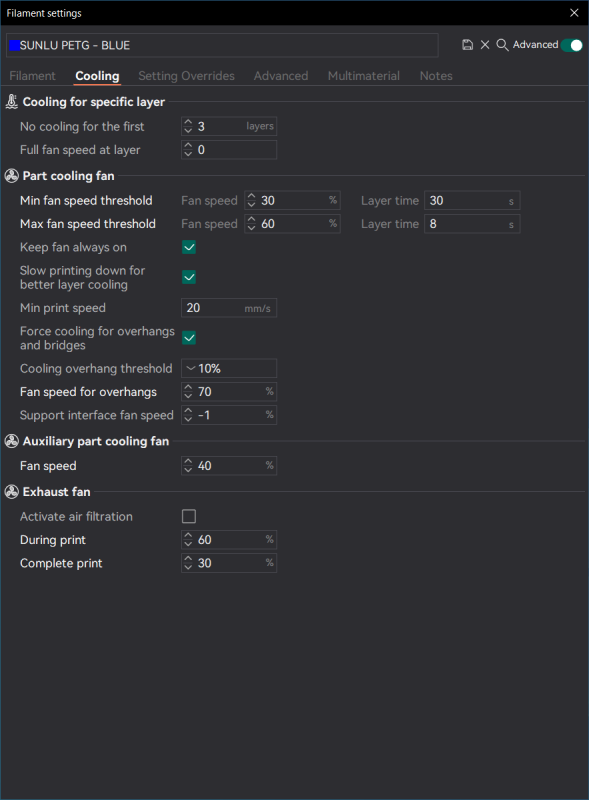Click the Exhaust fan section icon

(12, 492)
